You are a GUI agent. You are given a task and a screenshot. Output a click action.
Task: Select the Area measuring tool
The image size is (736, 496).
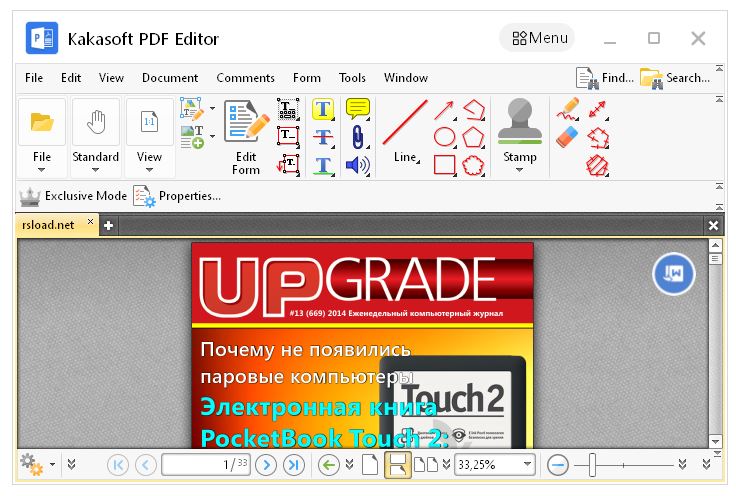point(598,165)
